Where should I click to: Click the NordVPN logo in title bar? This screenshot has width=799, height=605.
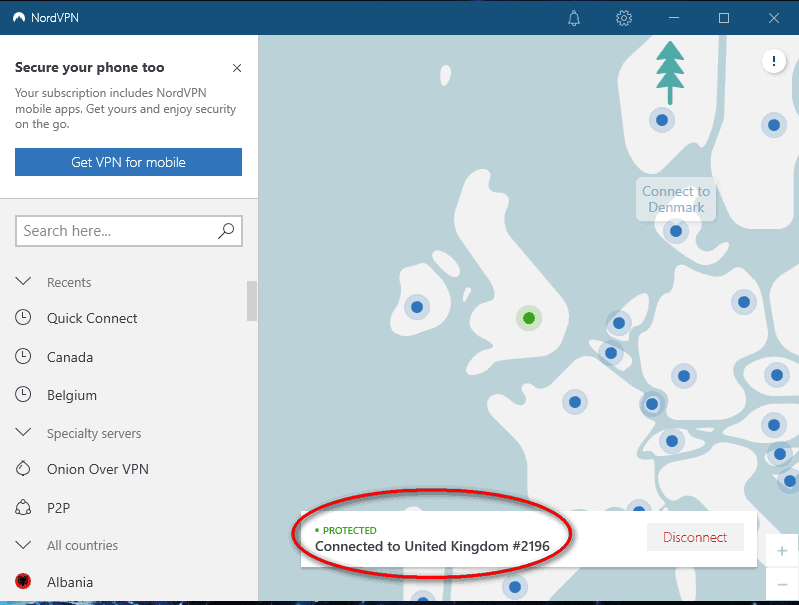point(19,18)
